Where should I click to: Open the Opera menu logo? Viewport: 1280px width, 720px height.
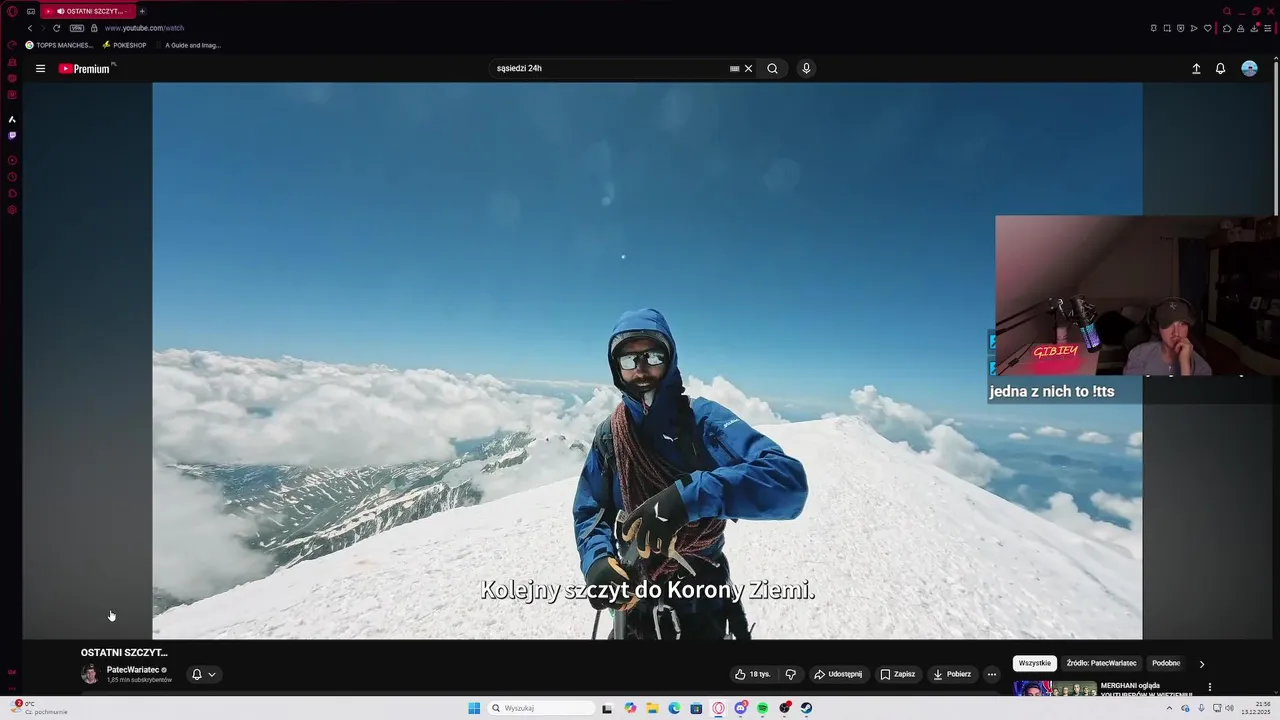pos(12,11)
